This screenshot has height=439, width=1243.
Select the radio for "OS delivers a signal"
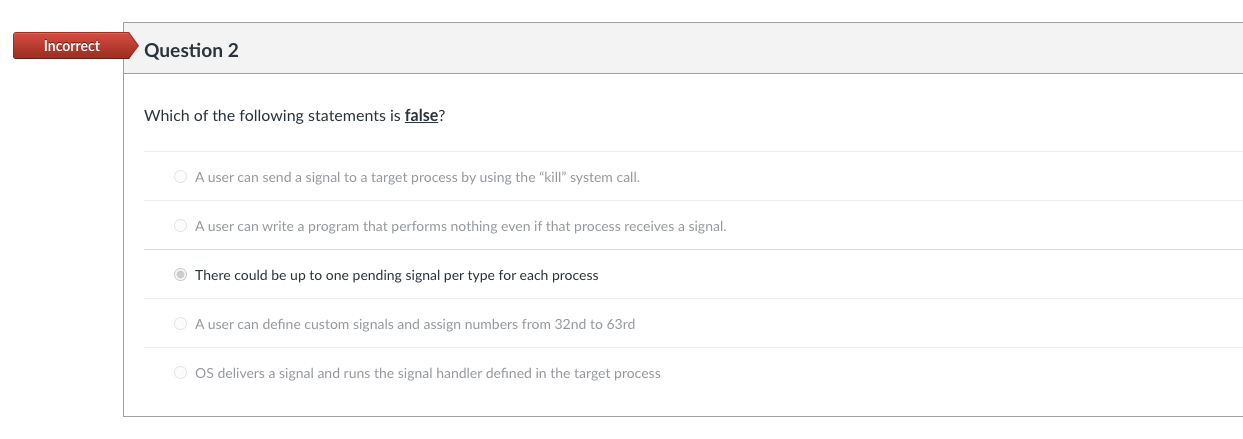pyautogui.click(x=180, y=373)
